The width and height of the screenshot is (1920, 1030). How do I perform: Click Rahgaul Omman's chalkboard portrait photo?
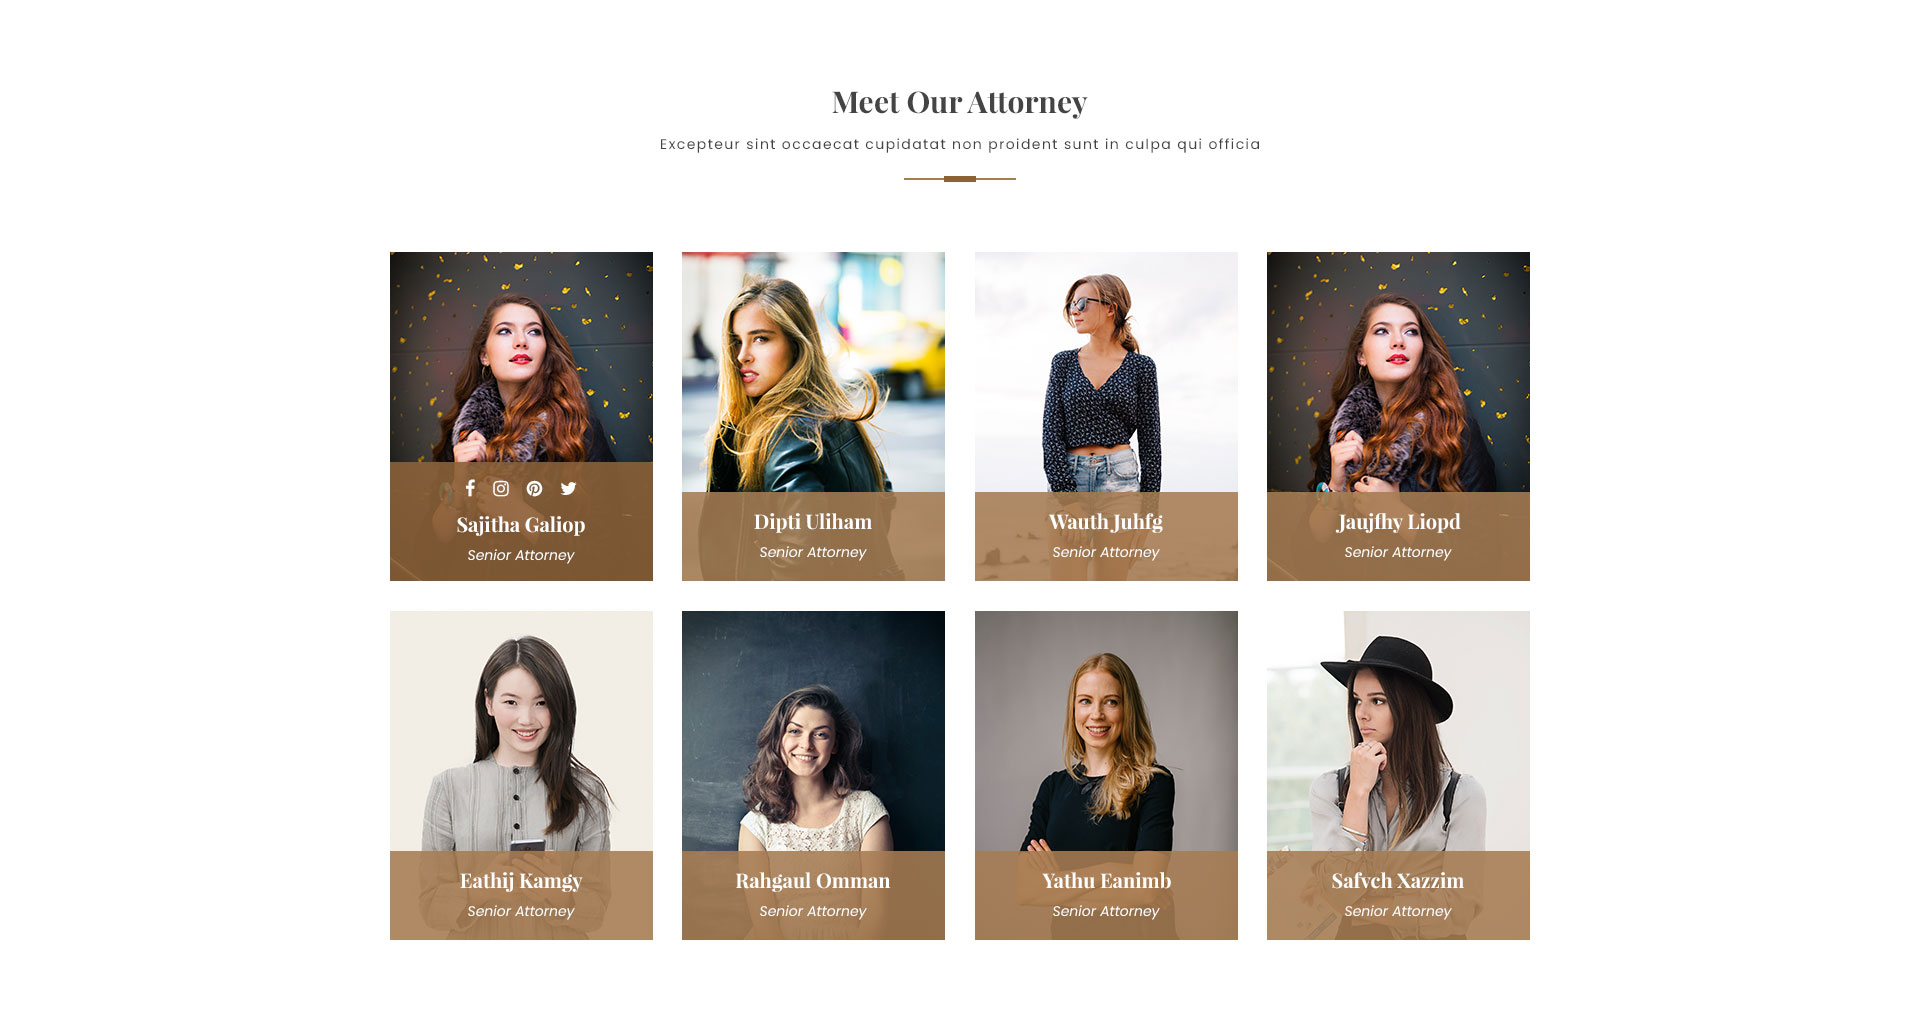pyautogui.click(x=813, y=731)
